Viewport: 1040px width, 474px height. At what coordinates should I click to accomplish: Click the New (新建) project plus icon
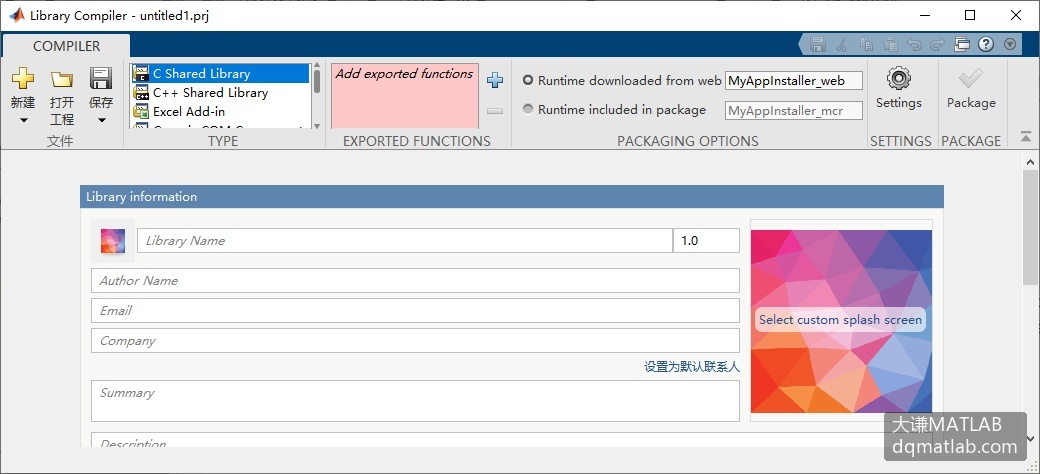[x=23, y=78]
